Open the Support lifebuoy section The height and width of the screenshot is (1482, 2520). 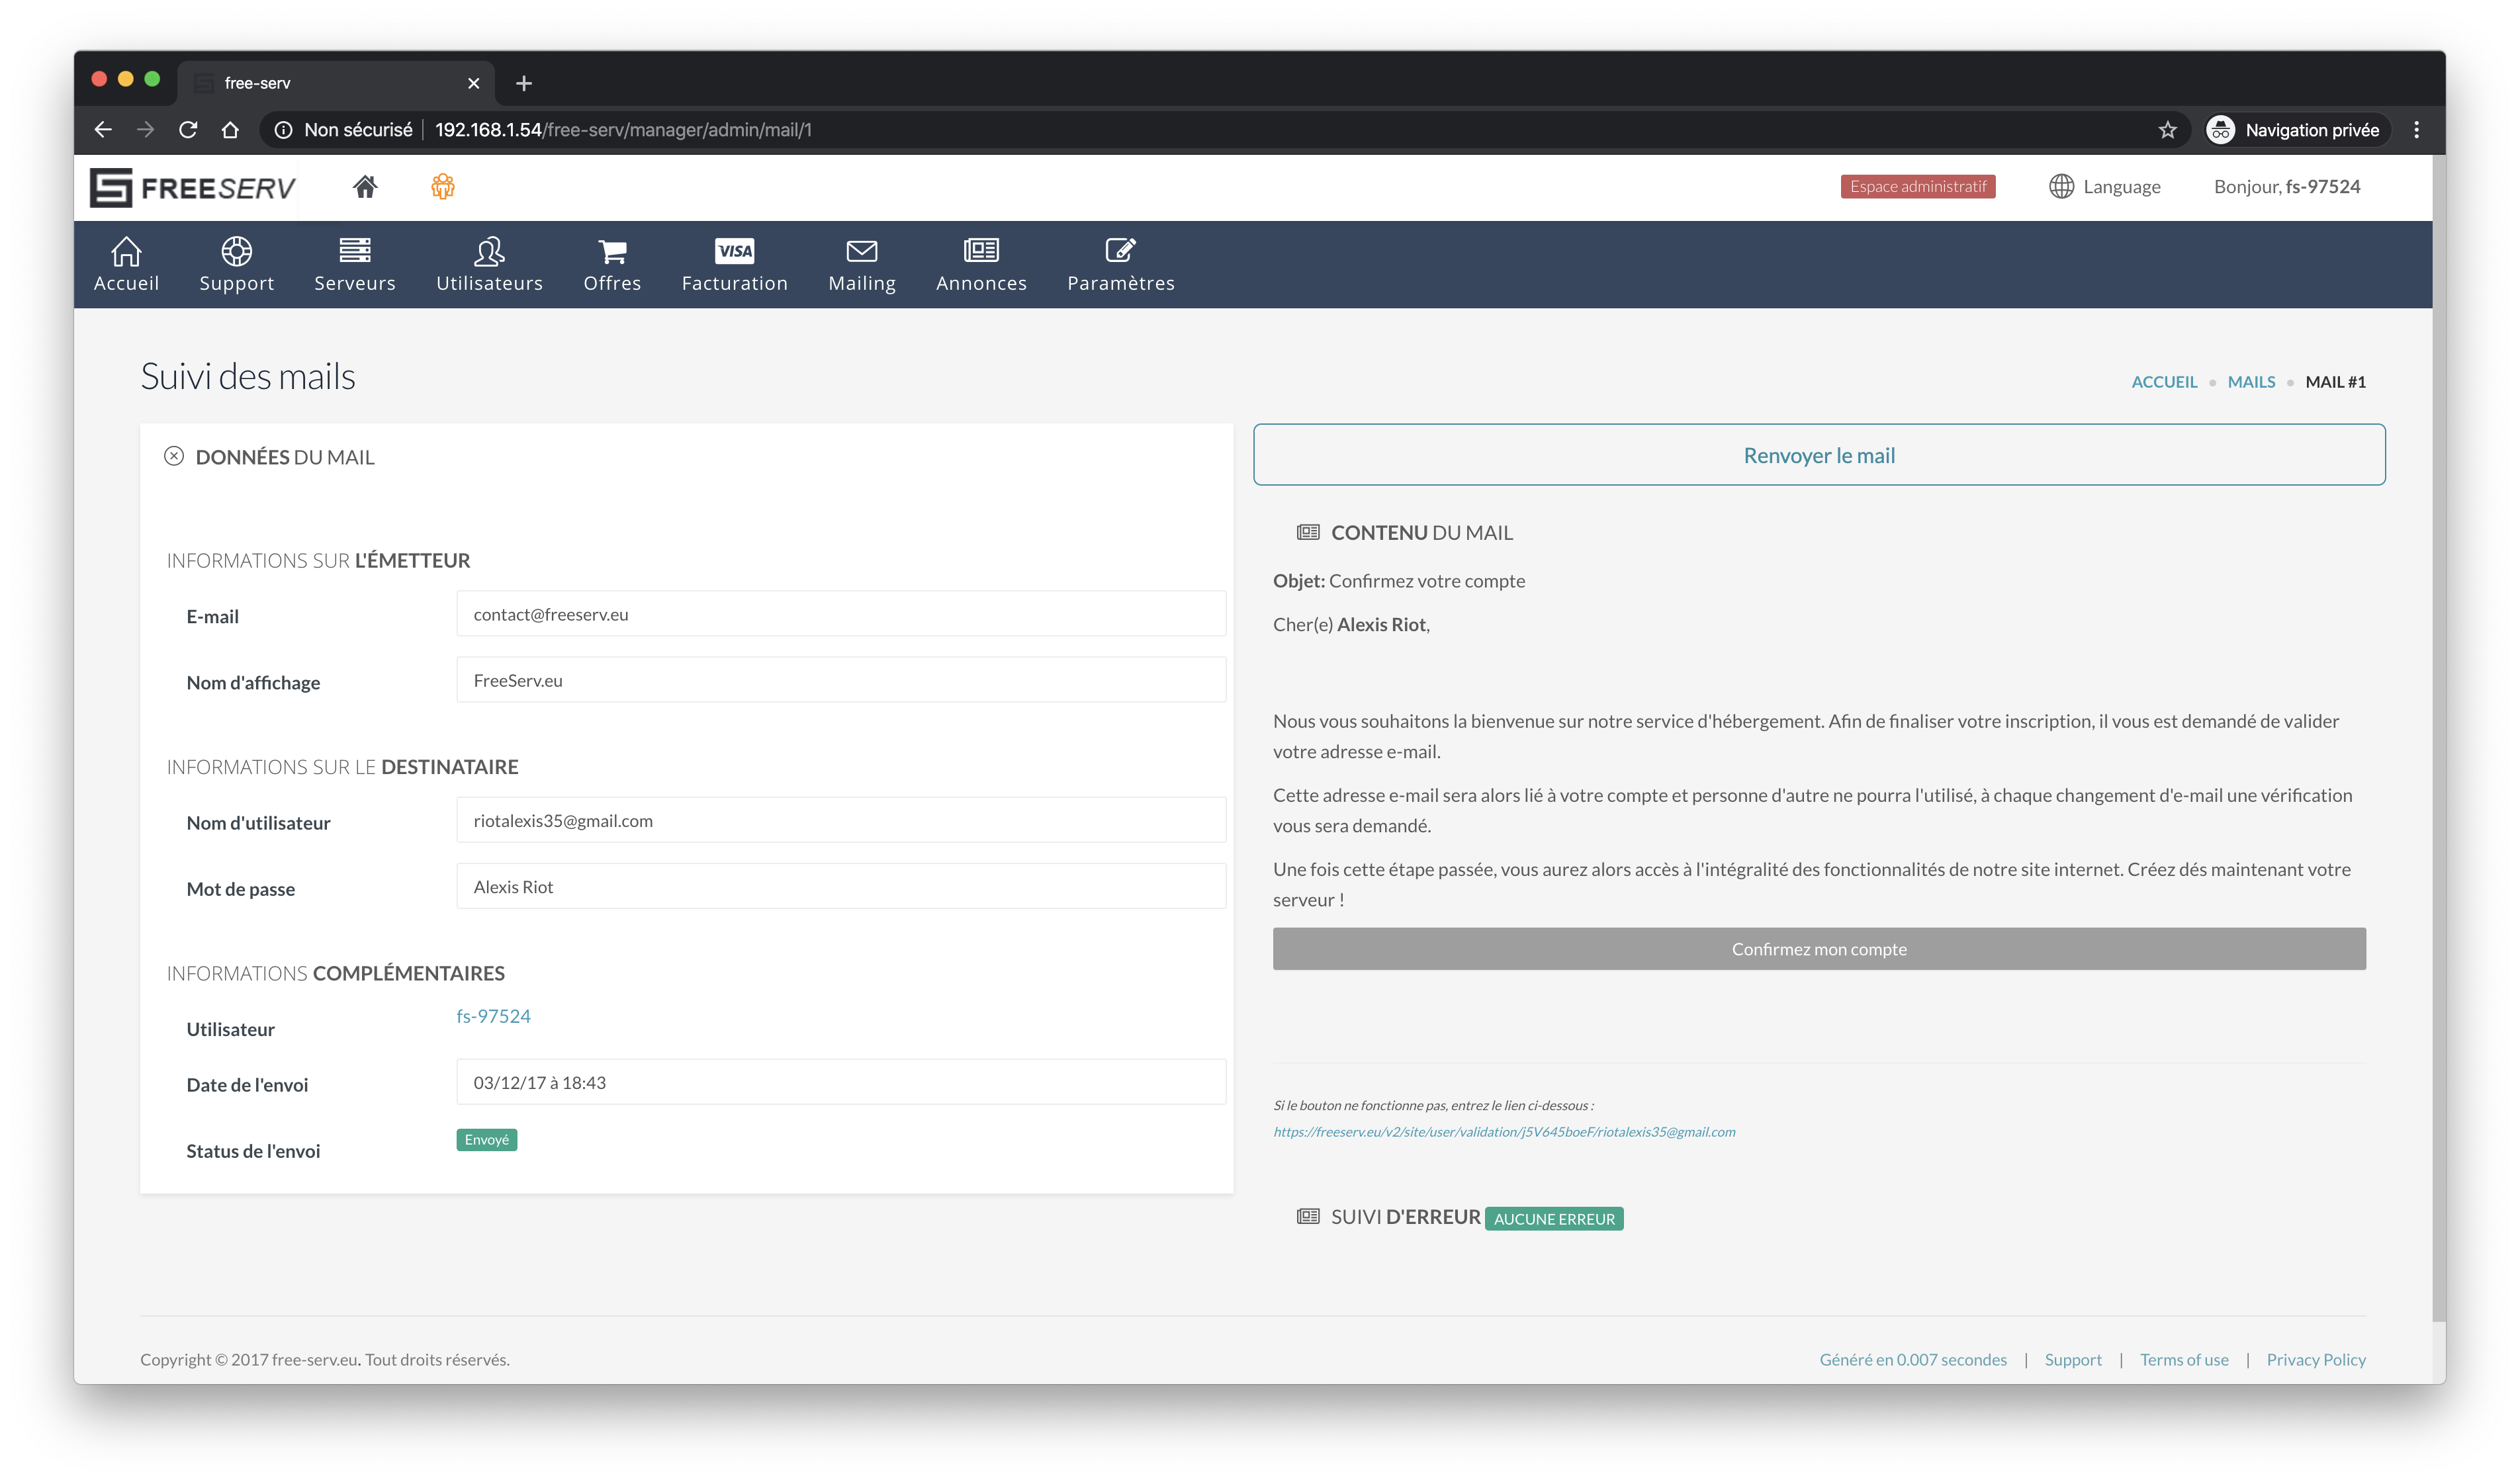236,264
